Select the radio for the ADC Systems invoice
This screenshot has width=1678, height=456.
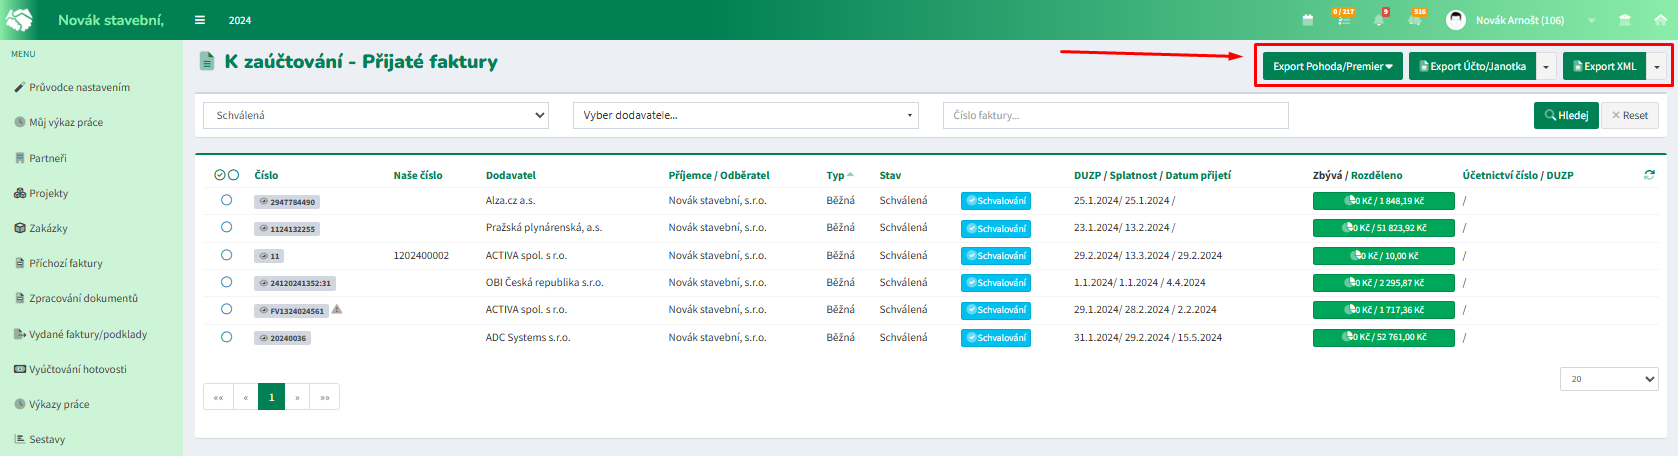[x=227, y=337]
